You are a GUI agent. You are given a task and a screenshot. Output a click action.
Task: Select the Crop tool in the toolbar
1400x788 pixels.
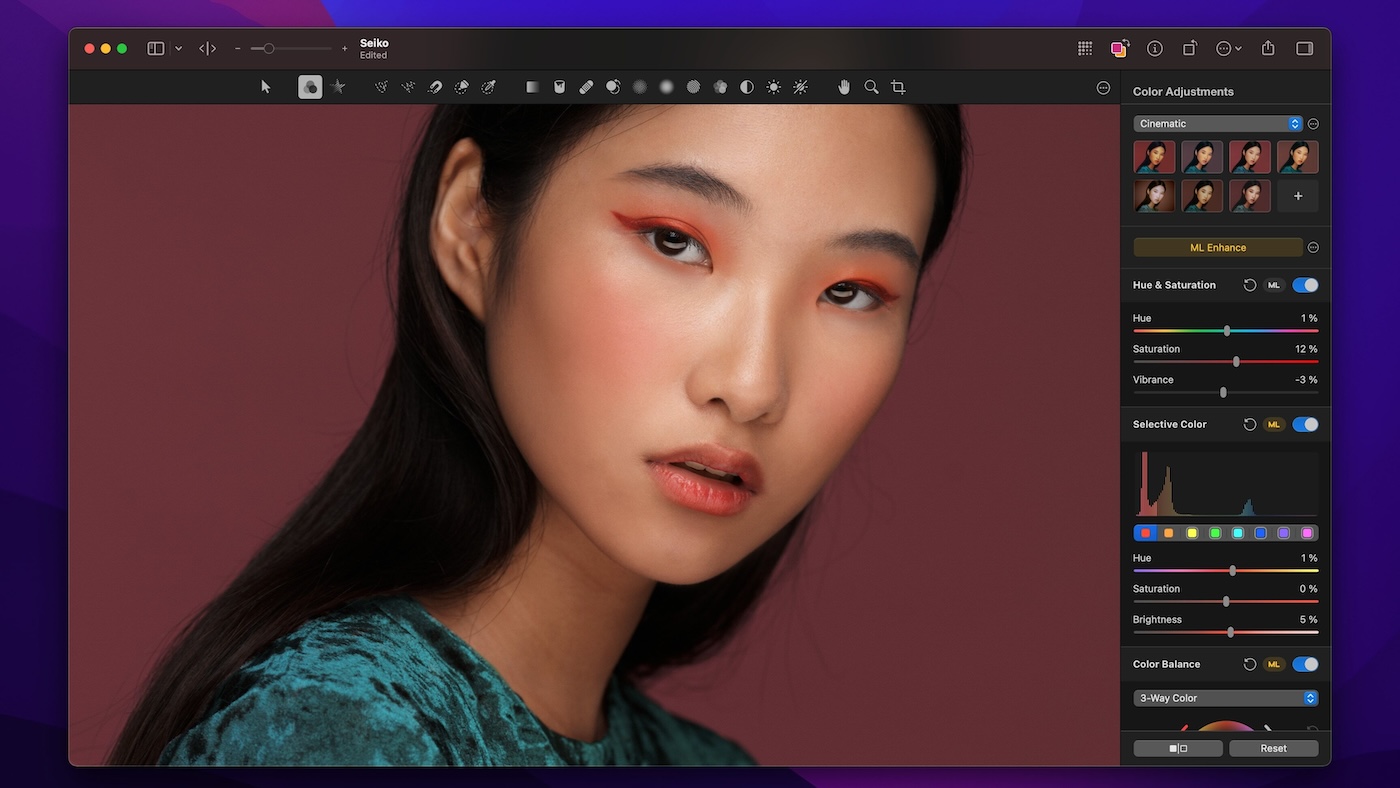[898, 87]
